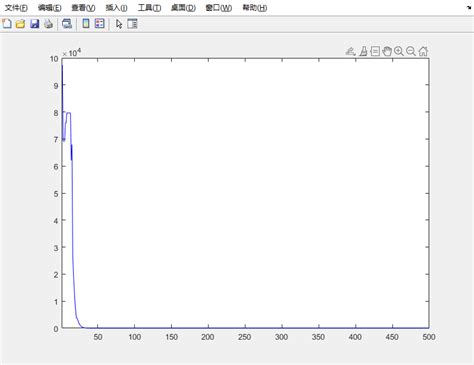Enable the pan hand tool

pyautogui.click(x=387, y=51)
